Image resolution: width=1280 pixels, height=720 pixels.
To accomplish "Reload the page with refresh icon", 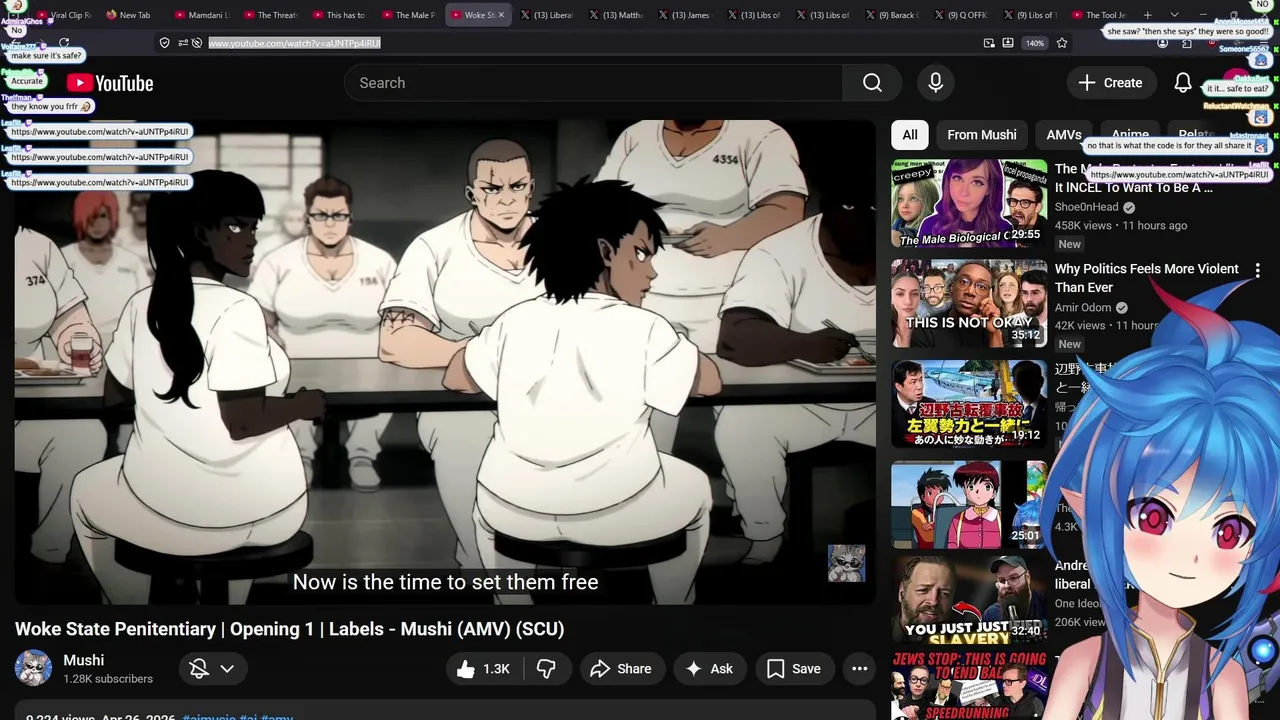I will tap(64, 43).
